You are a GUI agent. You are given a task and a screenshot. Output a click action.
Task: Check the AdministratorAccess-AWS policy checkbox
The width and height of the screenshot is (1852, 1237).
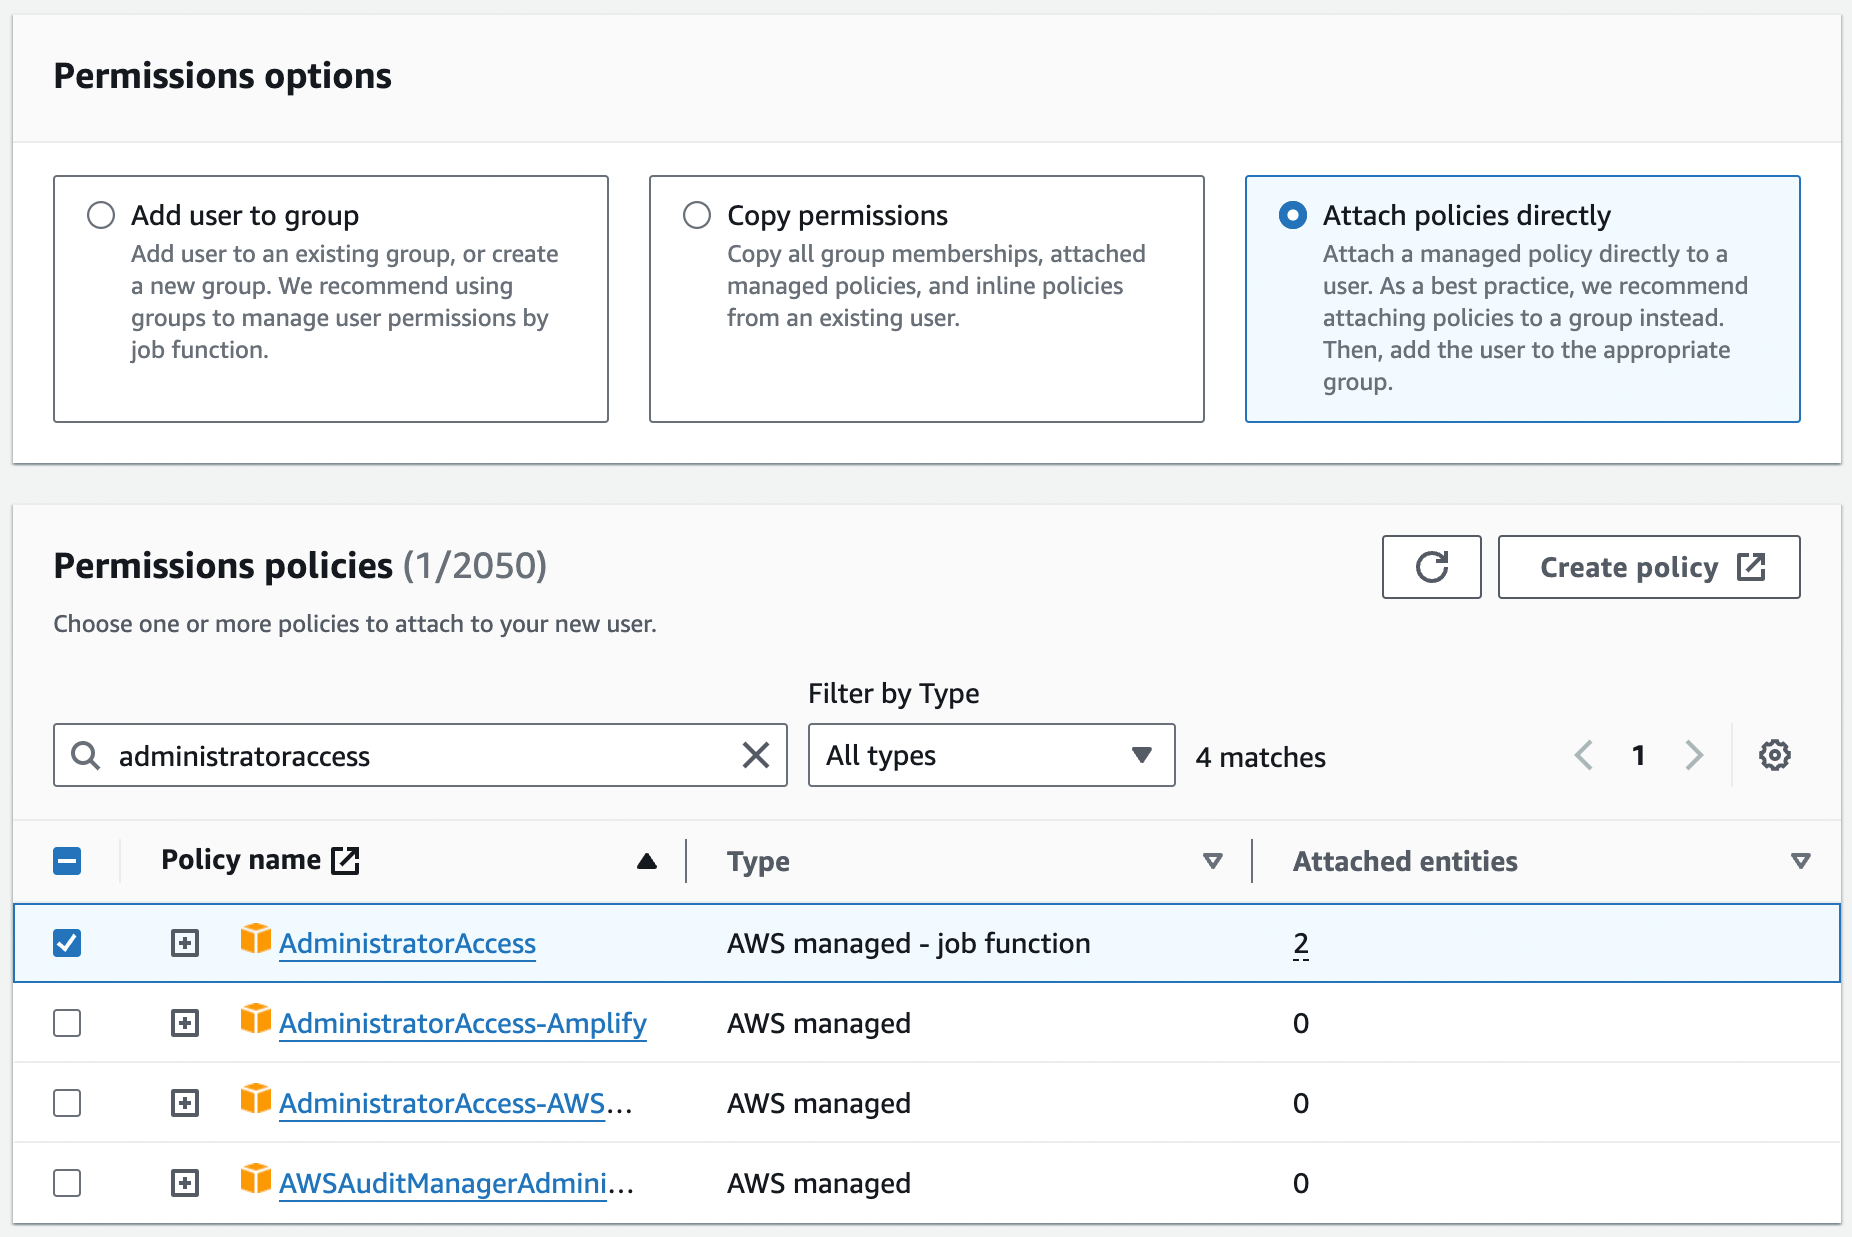point(67,1103)
